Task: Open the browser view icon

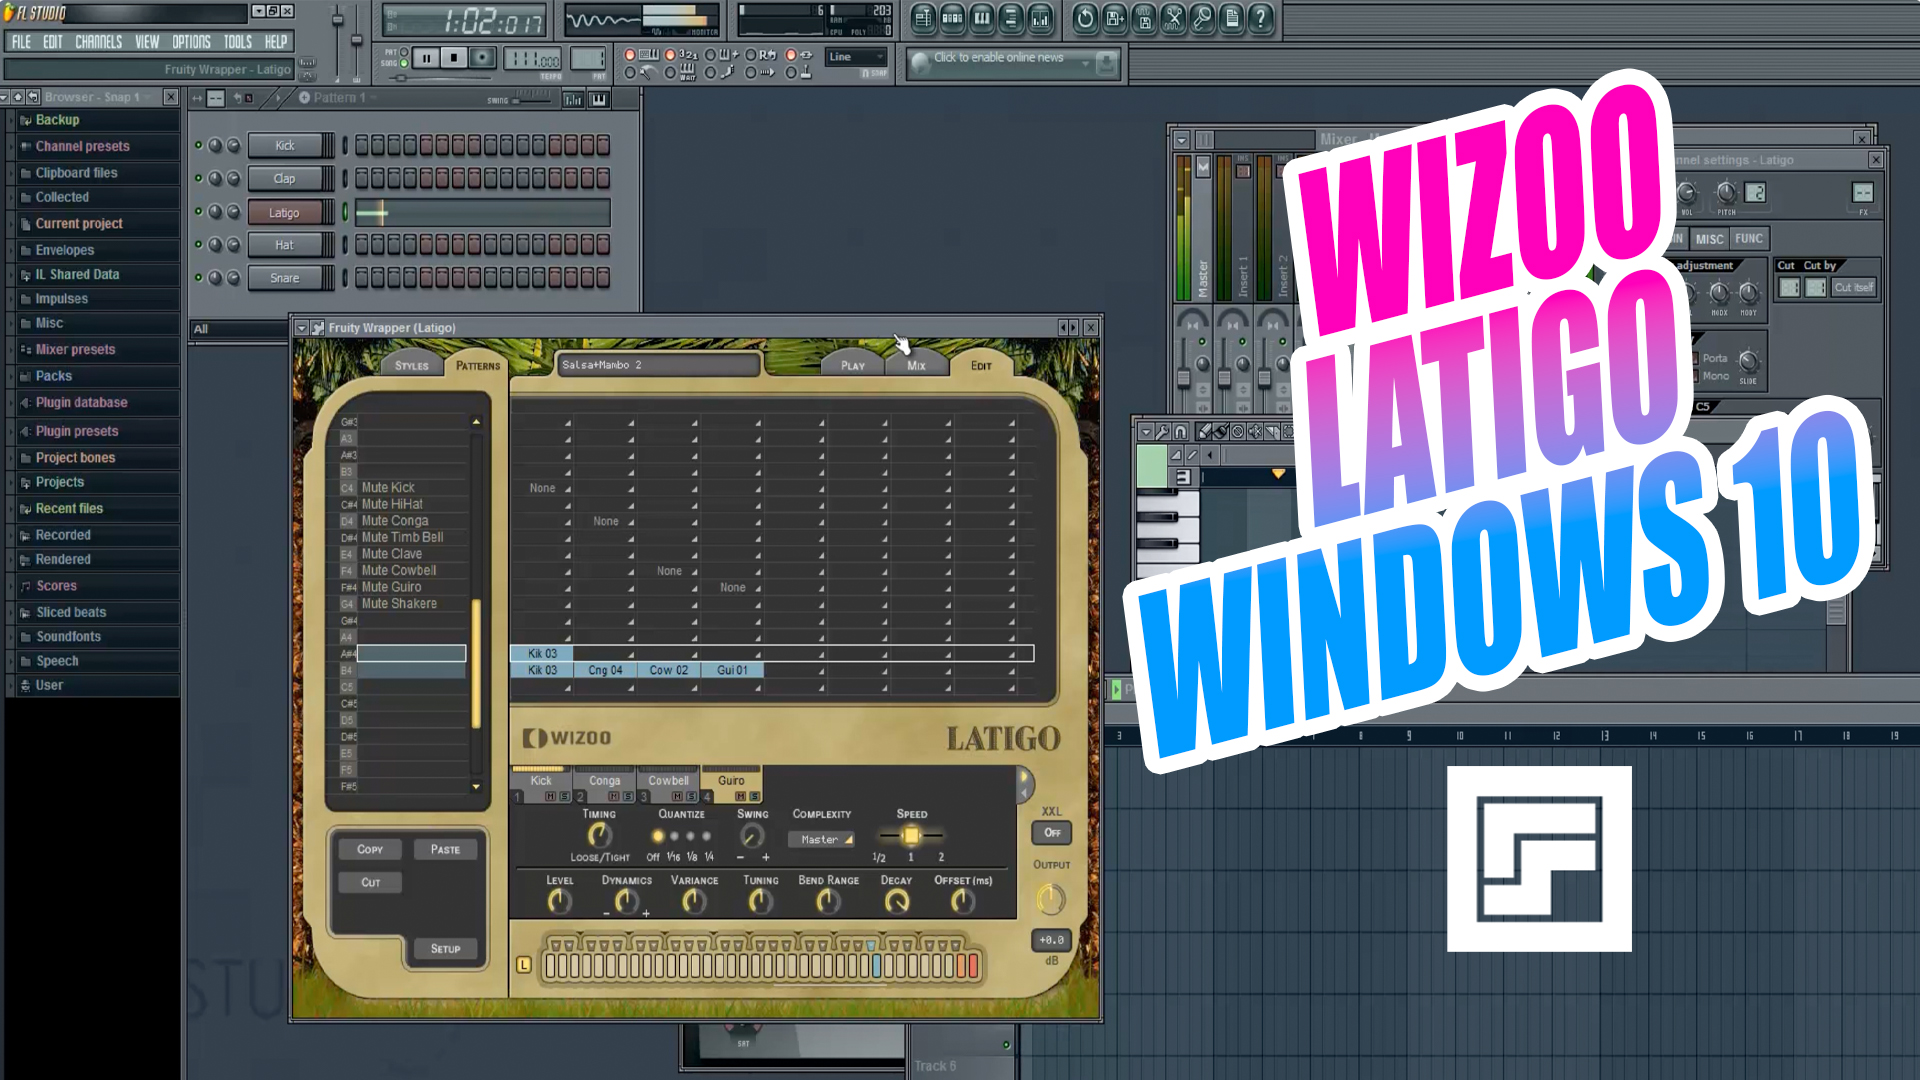Action: [1011, 18]
